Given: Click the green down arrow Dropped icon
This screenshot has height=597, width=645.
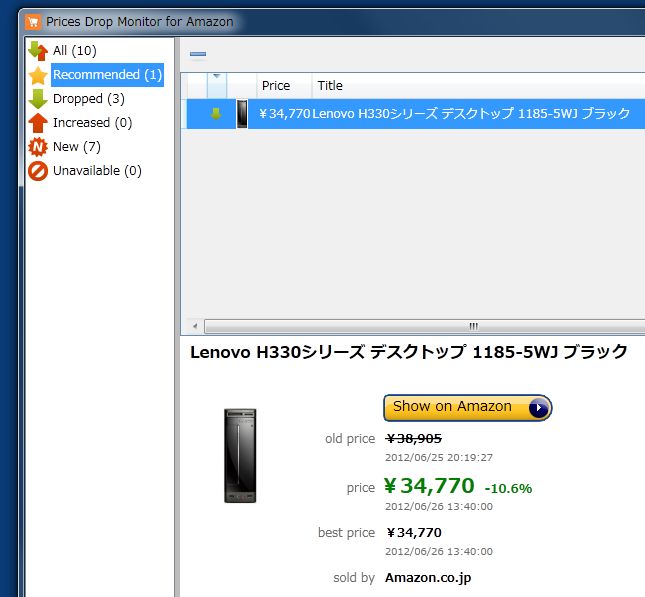Looking at the screenshot, I should (38, 99).
